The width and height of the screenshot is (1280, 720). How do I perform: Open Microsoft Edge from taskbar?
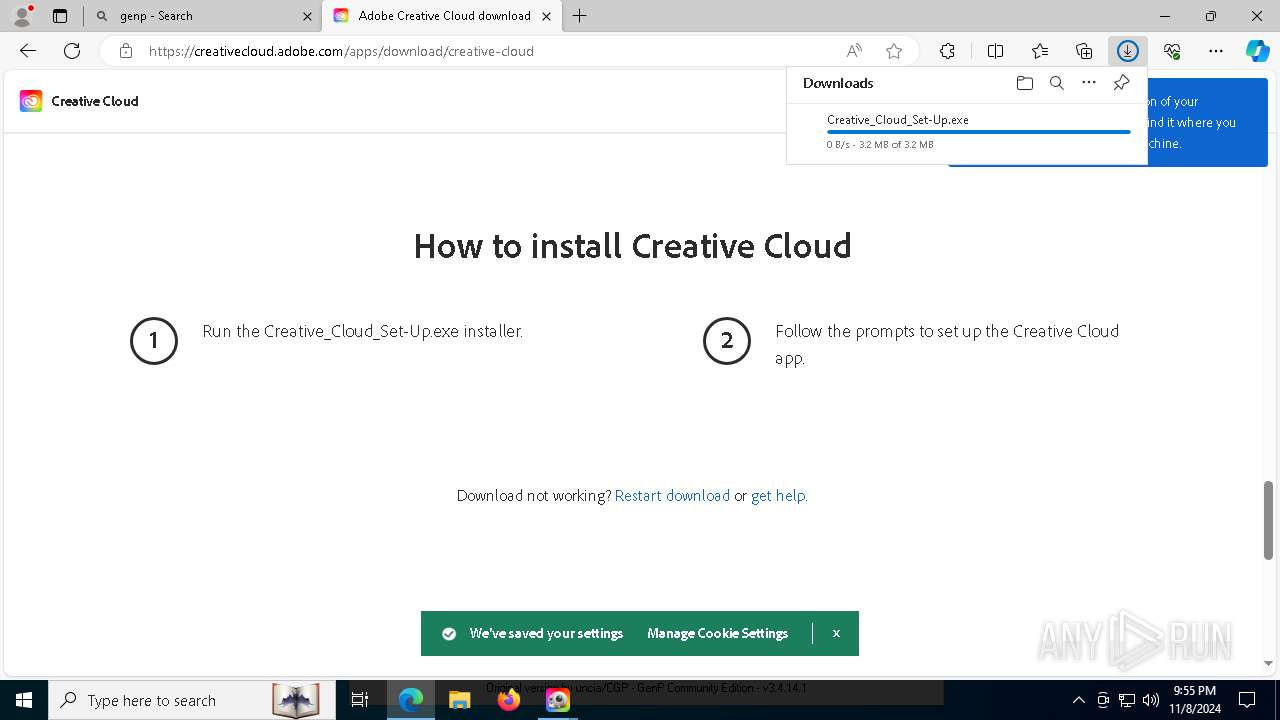pos(411,700)
